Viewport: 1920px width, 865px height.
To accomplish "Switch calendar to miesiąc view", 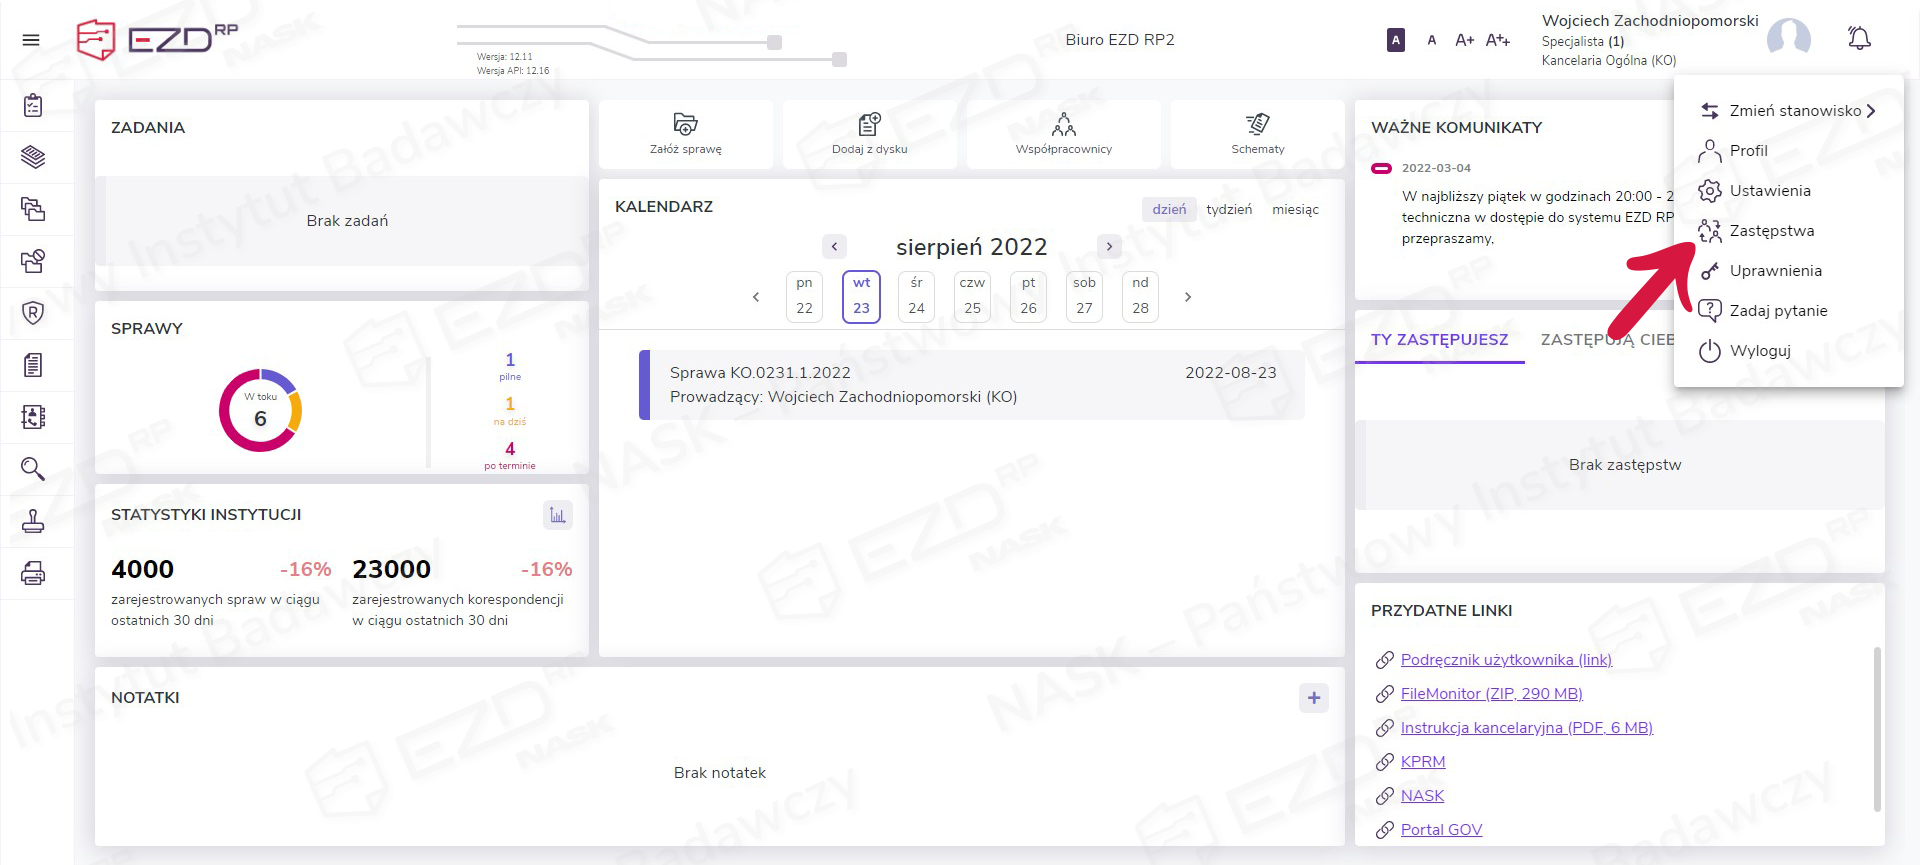I will pyautogui.click(x=1295, y=209).
